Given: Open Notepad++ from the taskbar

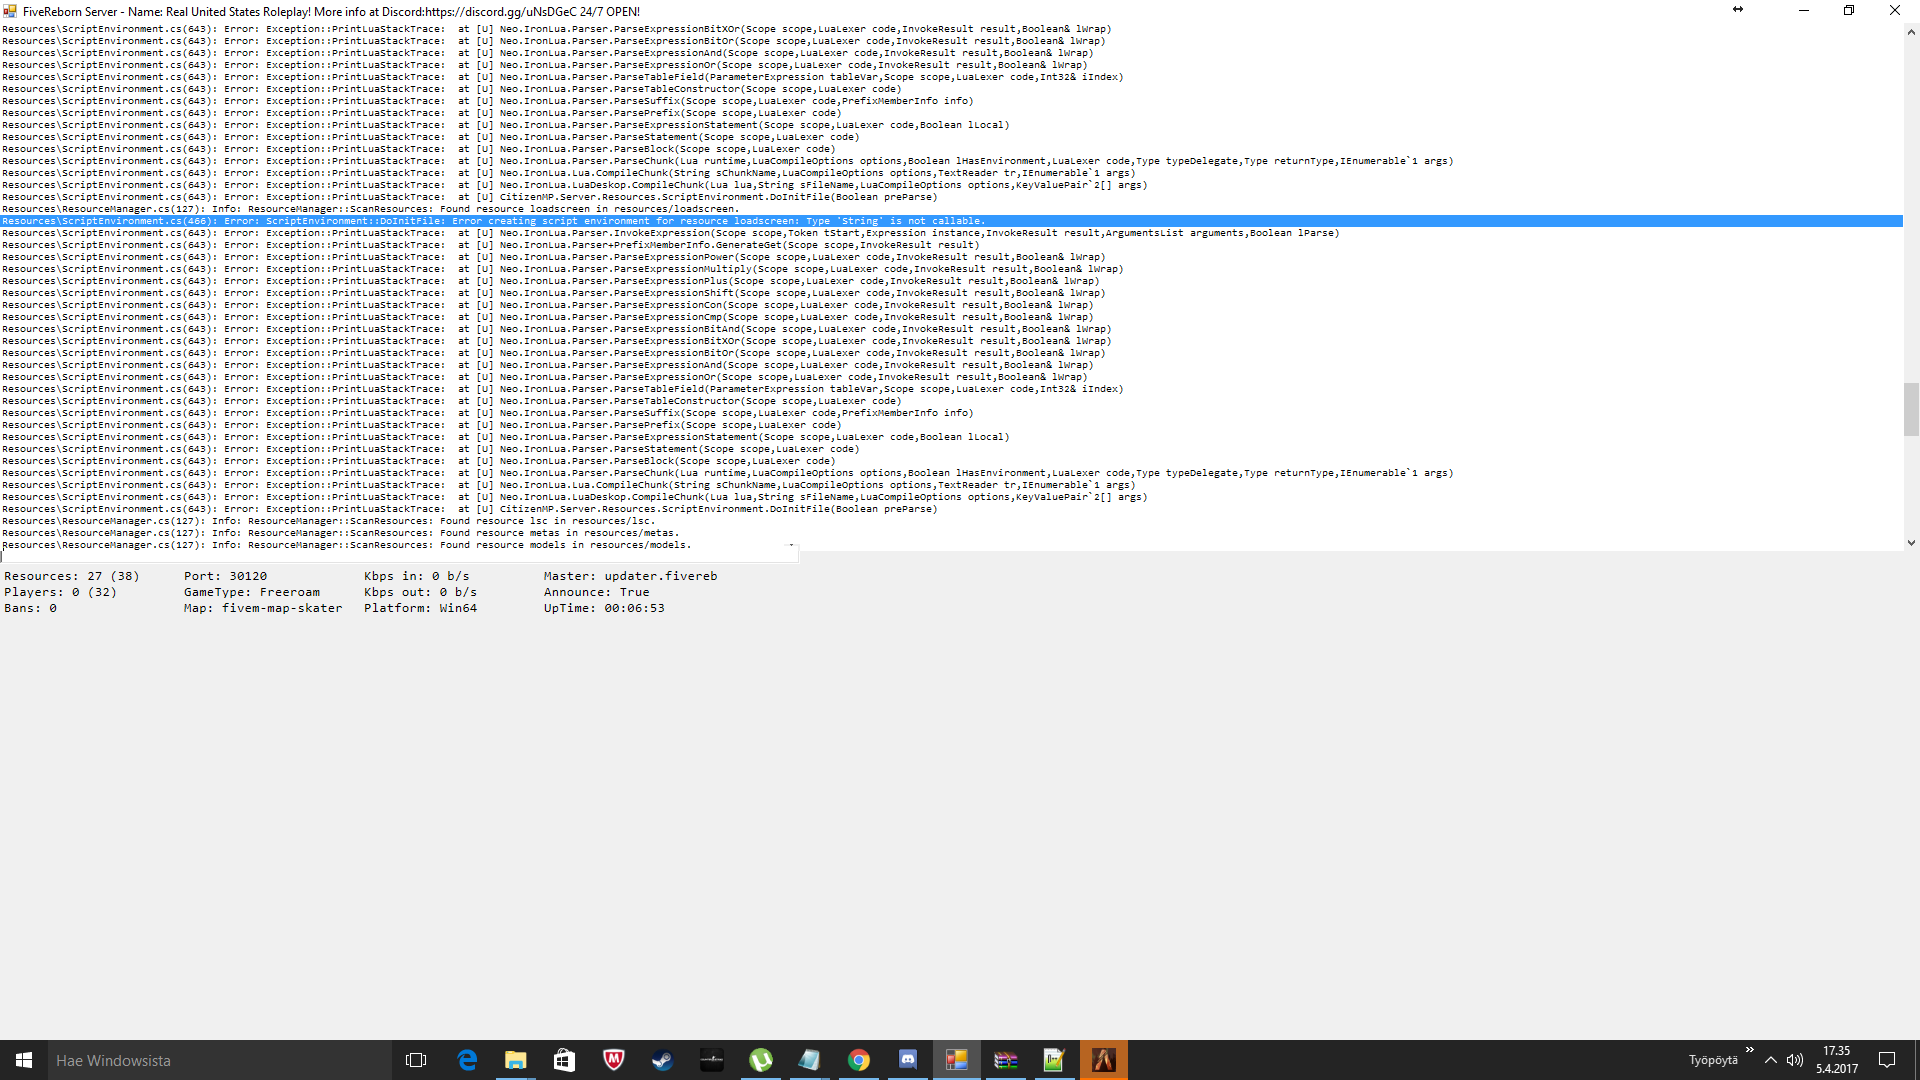Looking at the screenshot, I should click(1054, 1060).
